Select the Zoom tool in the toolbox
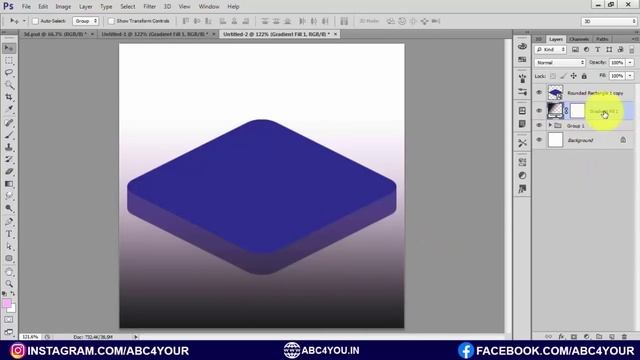This screenshot has width=640, height=360. click(9, 284)
